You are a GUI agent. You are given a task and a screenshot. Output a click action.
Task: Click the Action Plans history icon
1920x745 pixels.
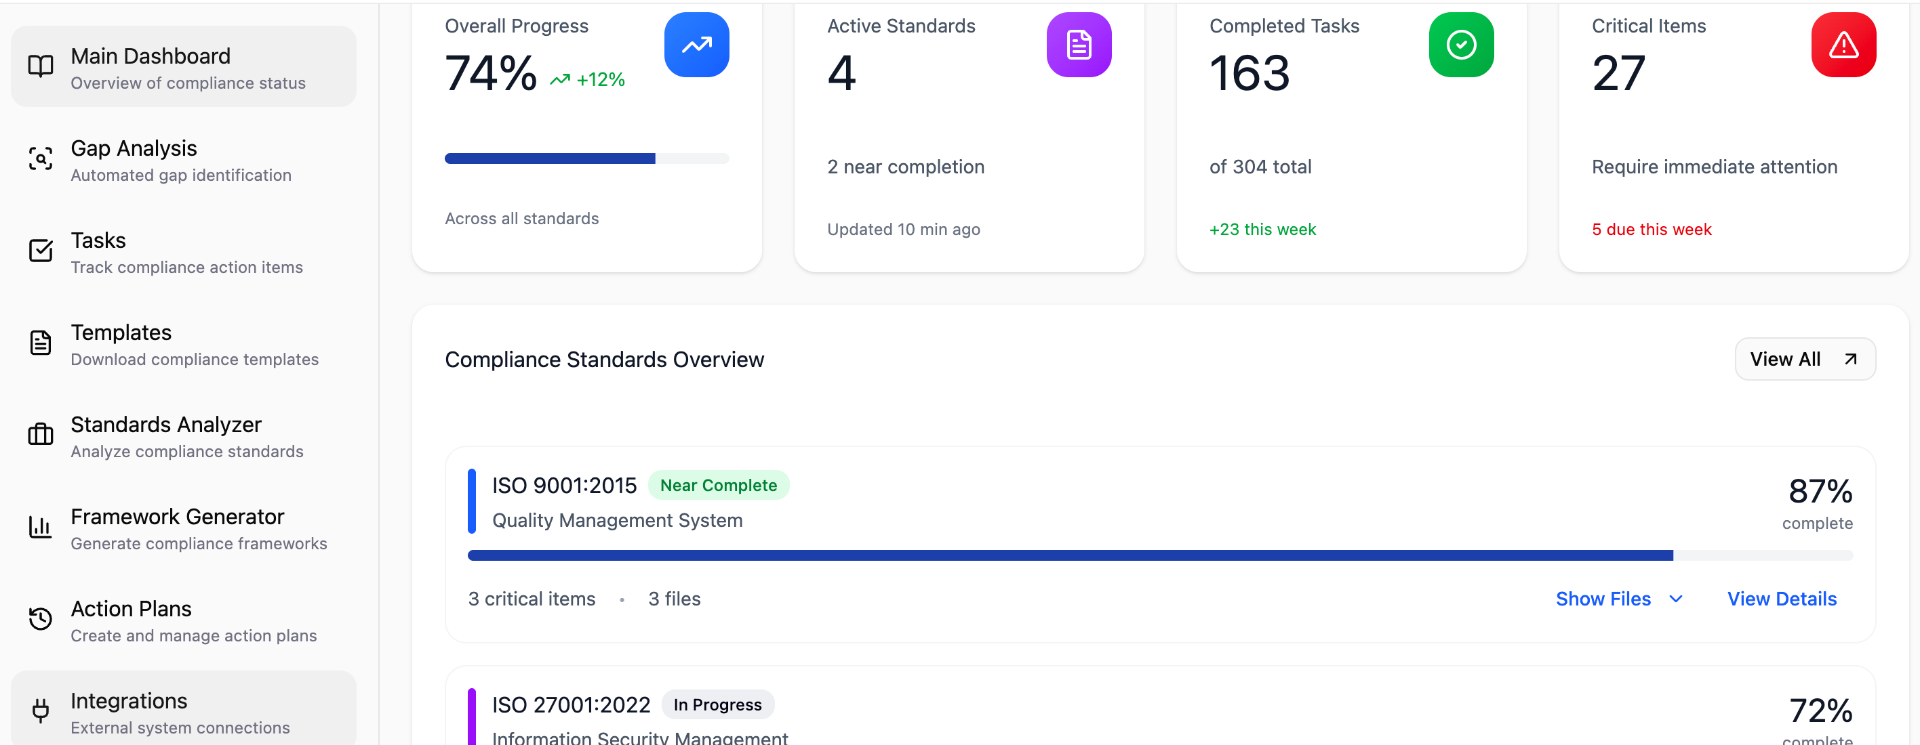[40, 619]
